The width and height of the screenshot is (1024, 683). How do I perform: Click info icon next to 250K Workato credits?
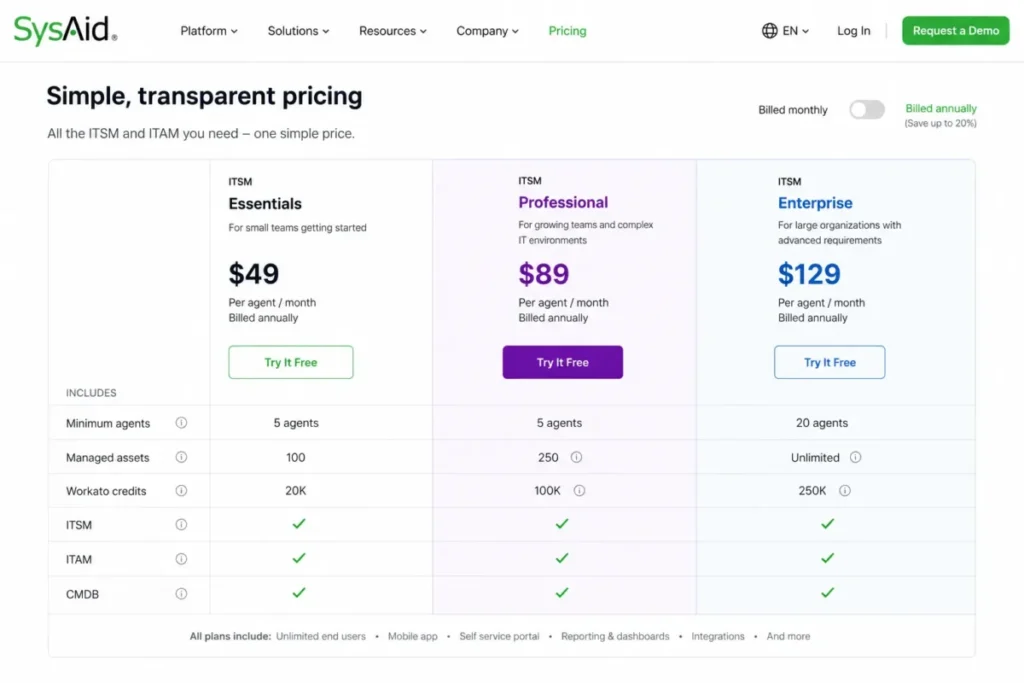coord(844,490)
